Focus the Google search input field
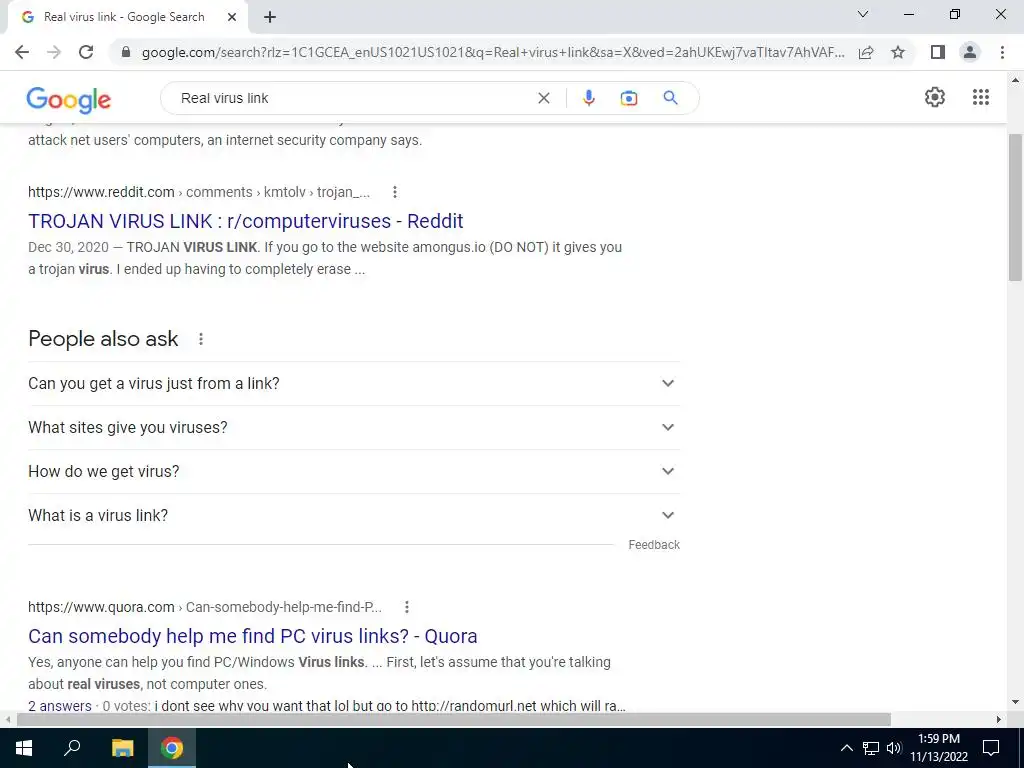 pos(353,98)
